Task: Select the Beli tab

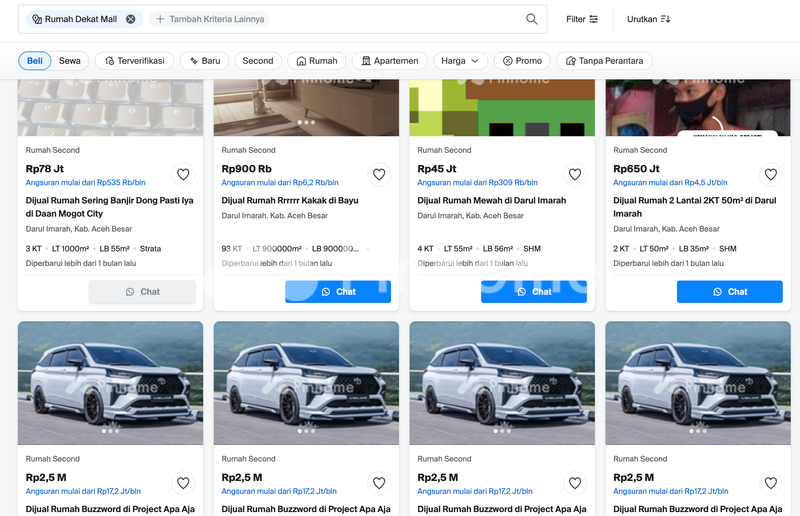Action: (35, 61)
